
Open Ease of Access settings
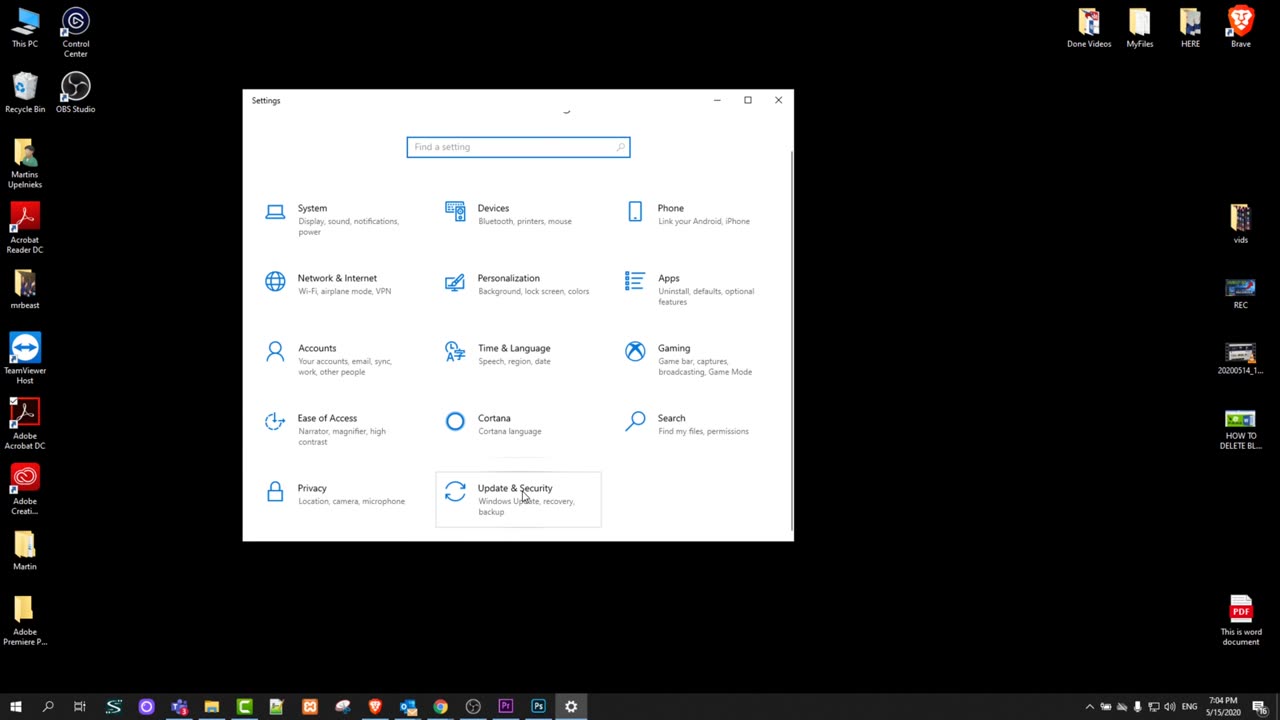(338, 429)
